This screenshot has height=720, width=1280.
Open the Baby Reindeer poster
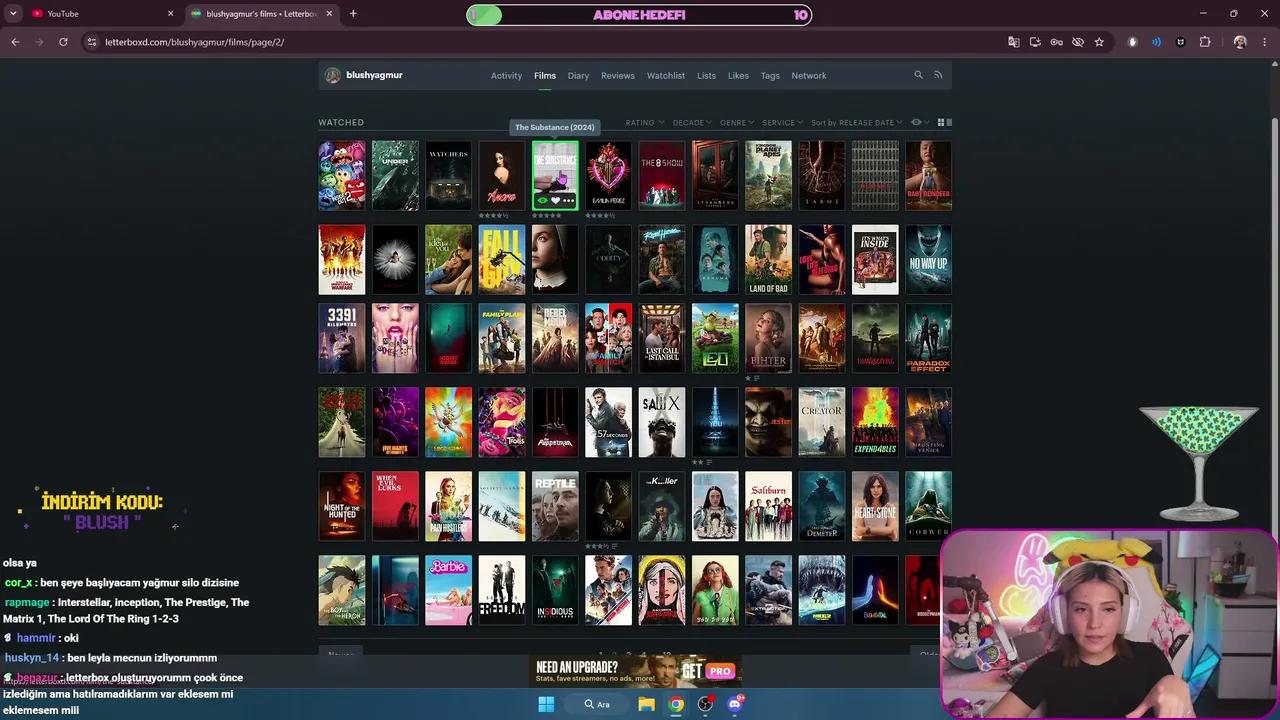[x=928, y=175]
